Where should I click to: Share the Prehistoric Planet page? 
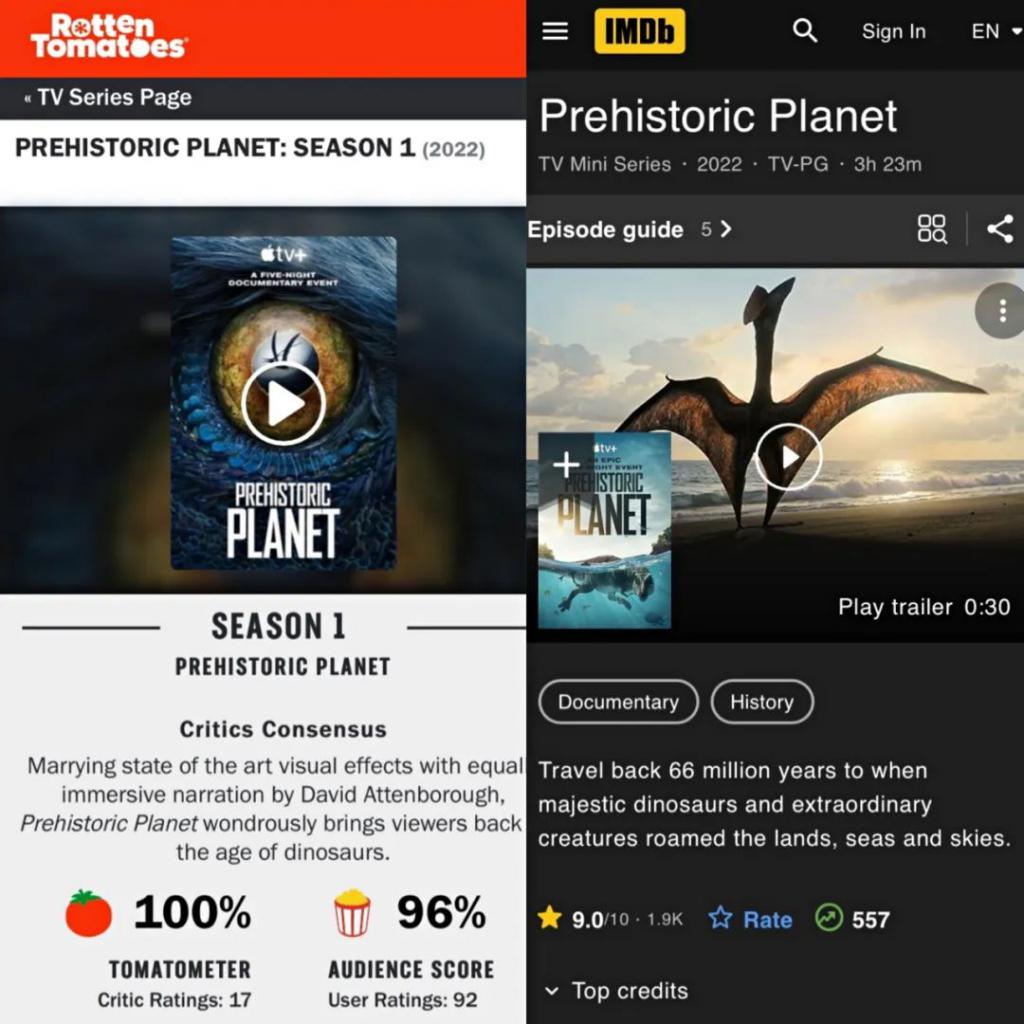pos(1000,229)
